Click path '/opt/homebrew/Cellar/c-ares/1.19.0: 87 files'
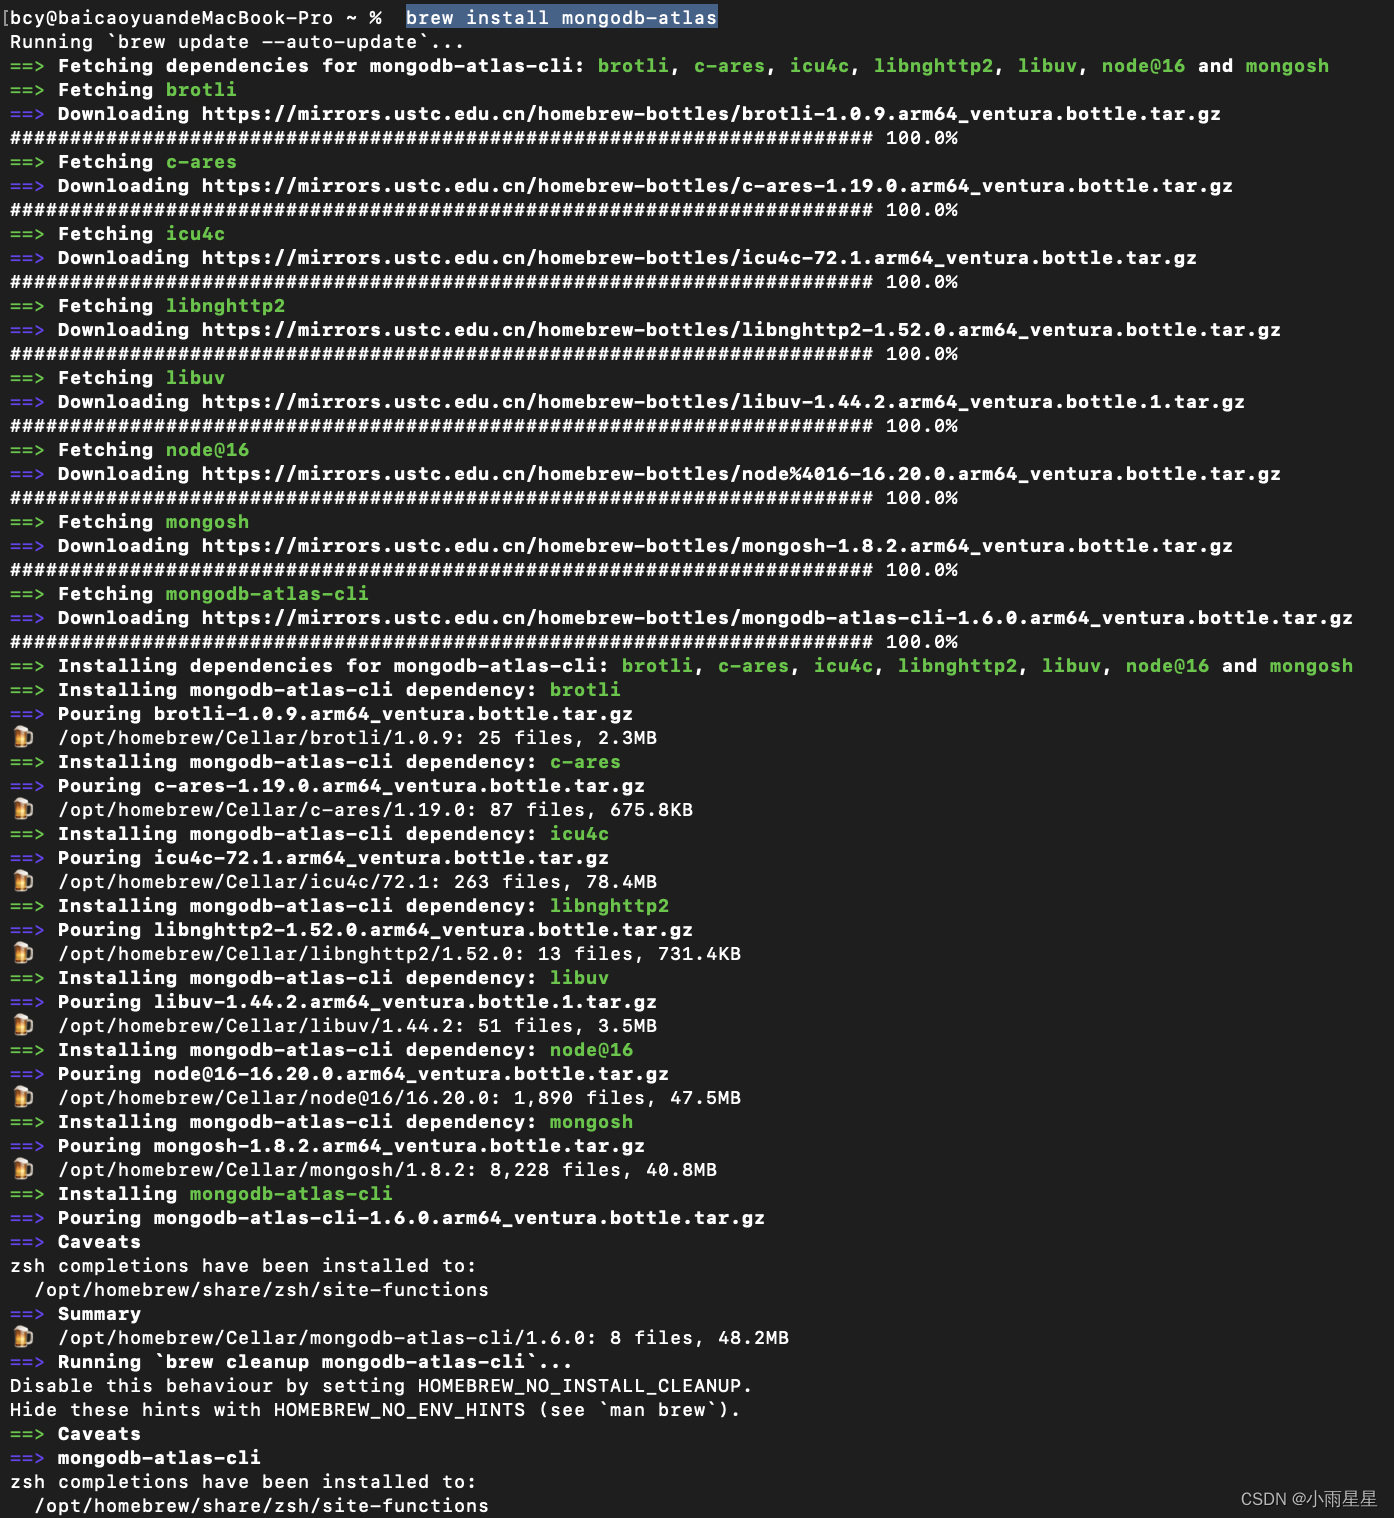Screen dimensions: 1394x1518 [327, 810]
